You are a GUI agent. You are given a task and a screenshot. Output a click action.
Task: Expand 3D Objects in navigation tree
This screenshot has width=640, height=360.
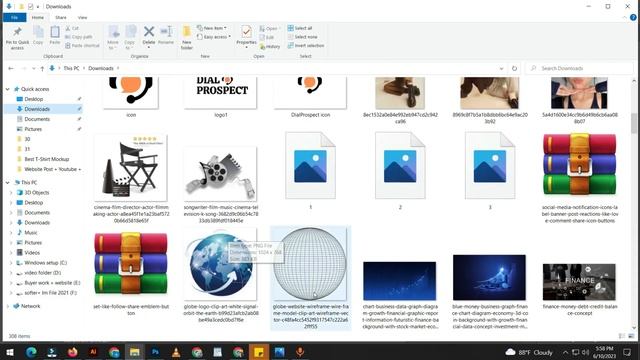point(11,193)
